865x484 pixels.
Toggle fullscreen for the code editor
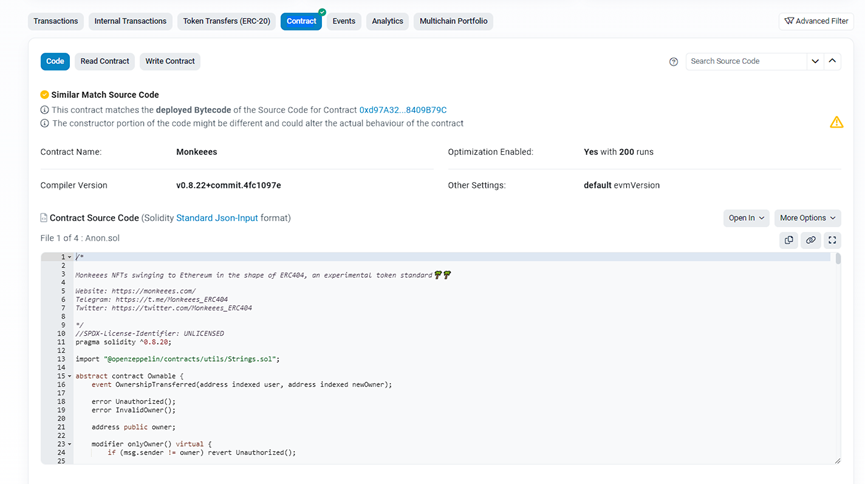(832, 240)
